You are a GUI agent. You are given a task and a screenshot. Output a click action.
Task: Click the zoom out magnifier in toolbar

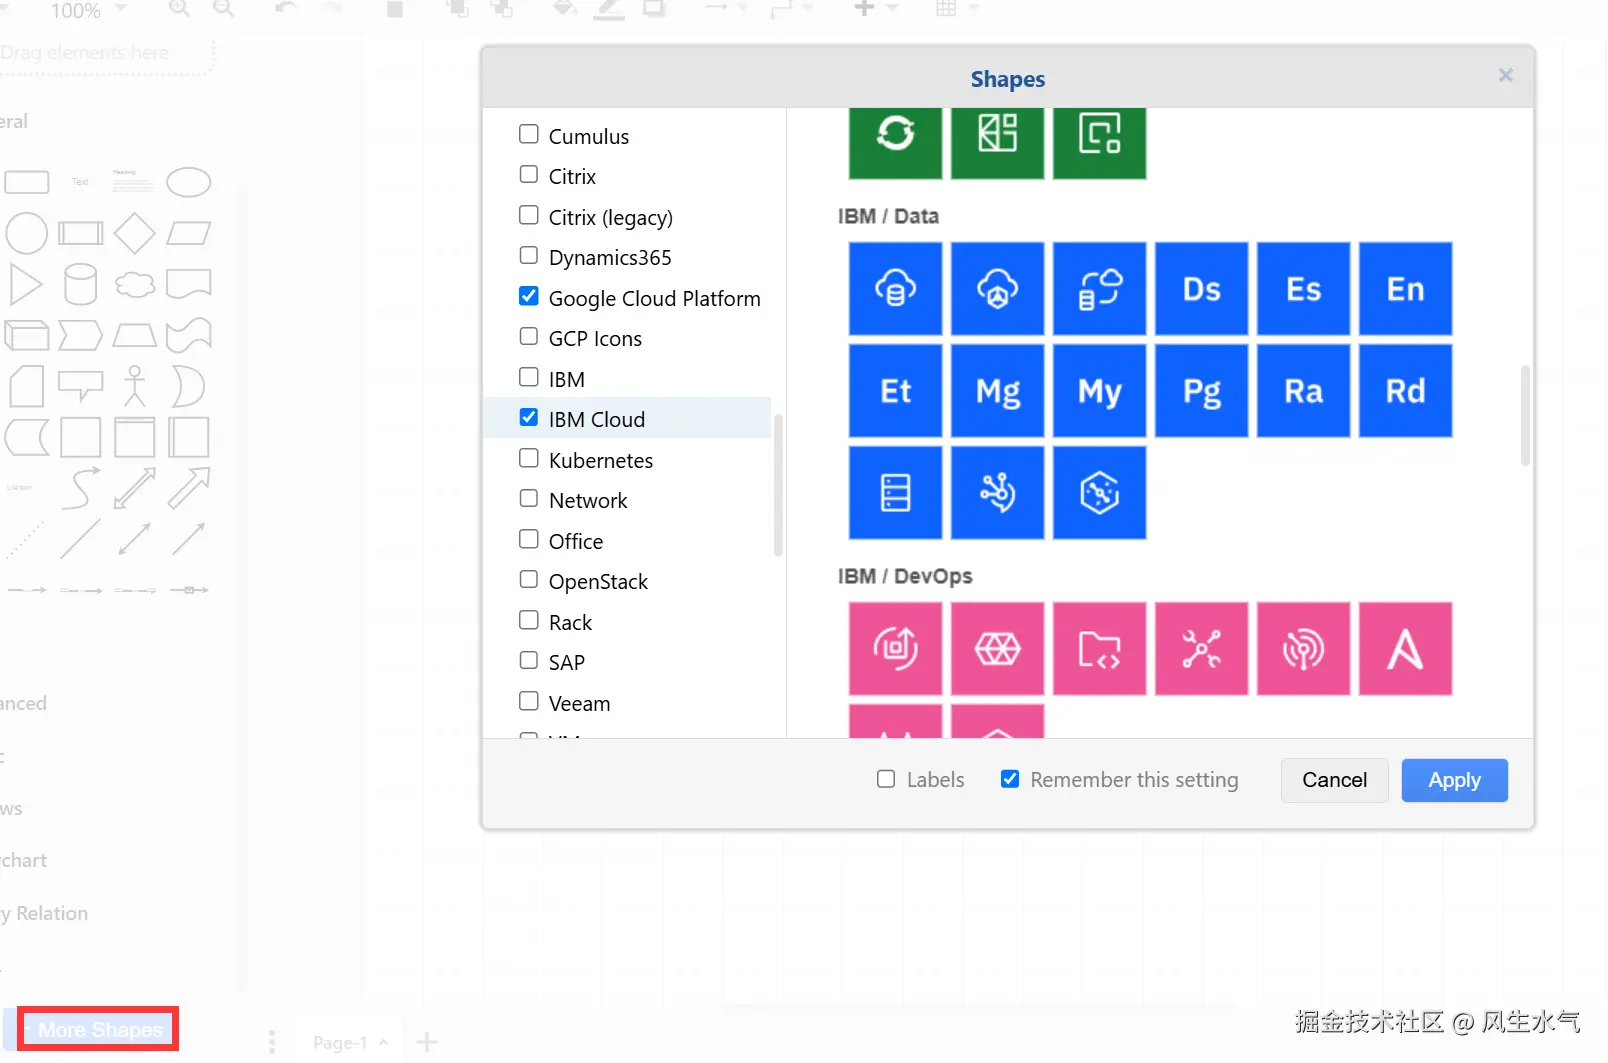pyautogui.click(x=223, y=9)
